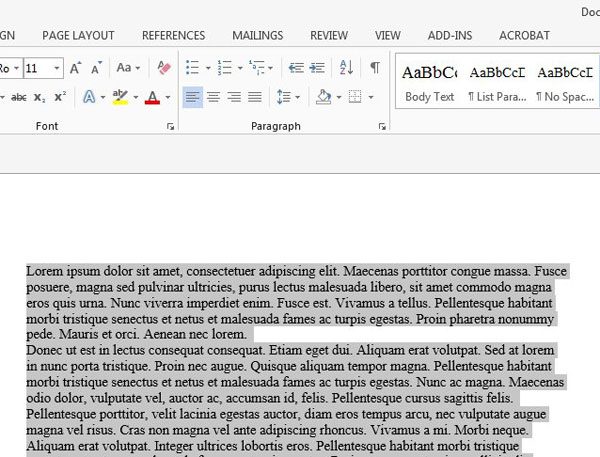Apply the Bullets list icon

[190, 68]
